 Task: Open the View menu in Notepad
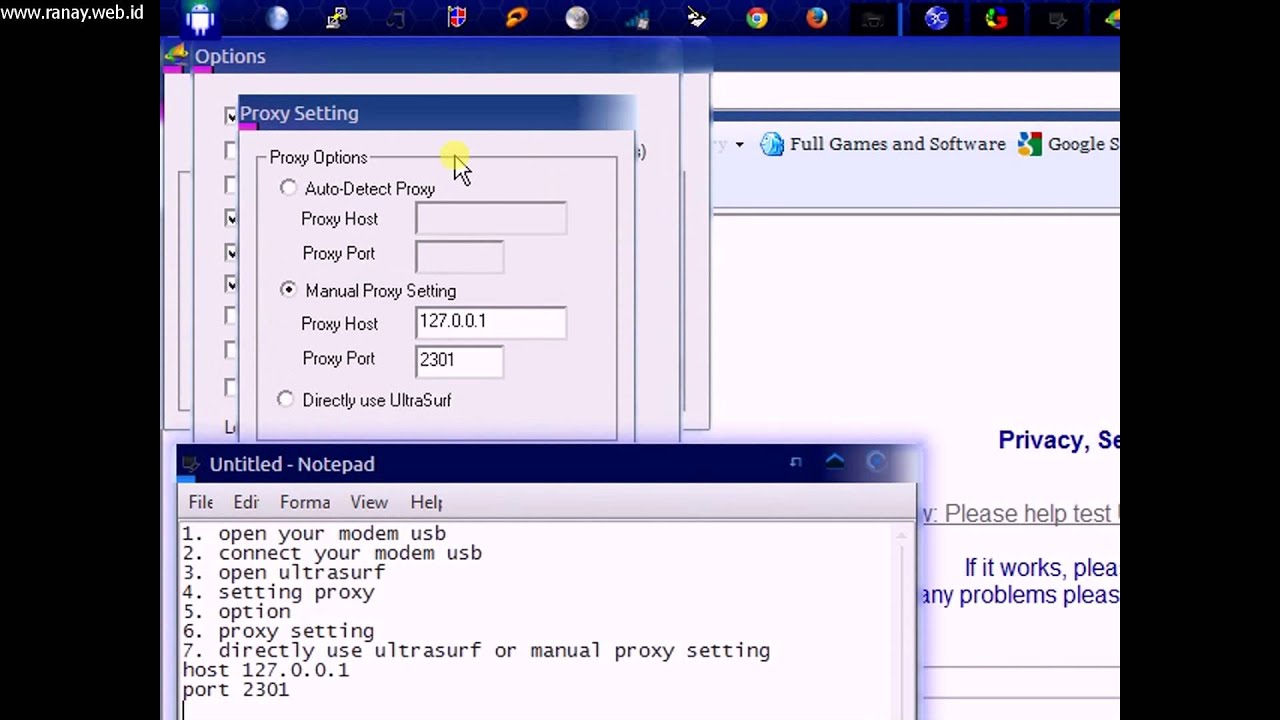point(369,502)
